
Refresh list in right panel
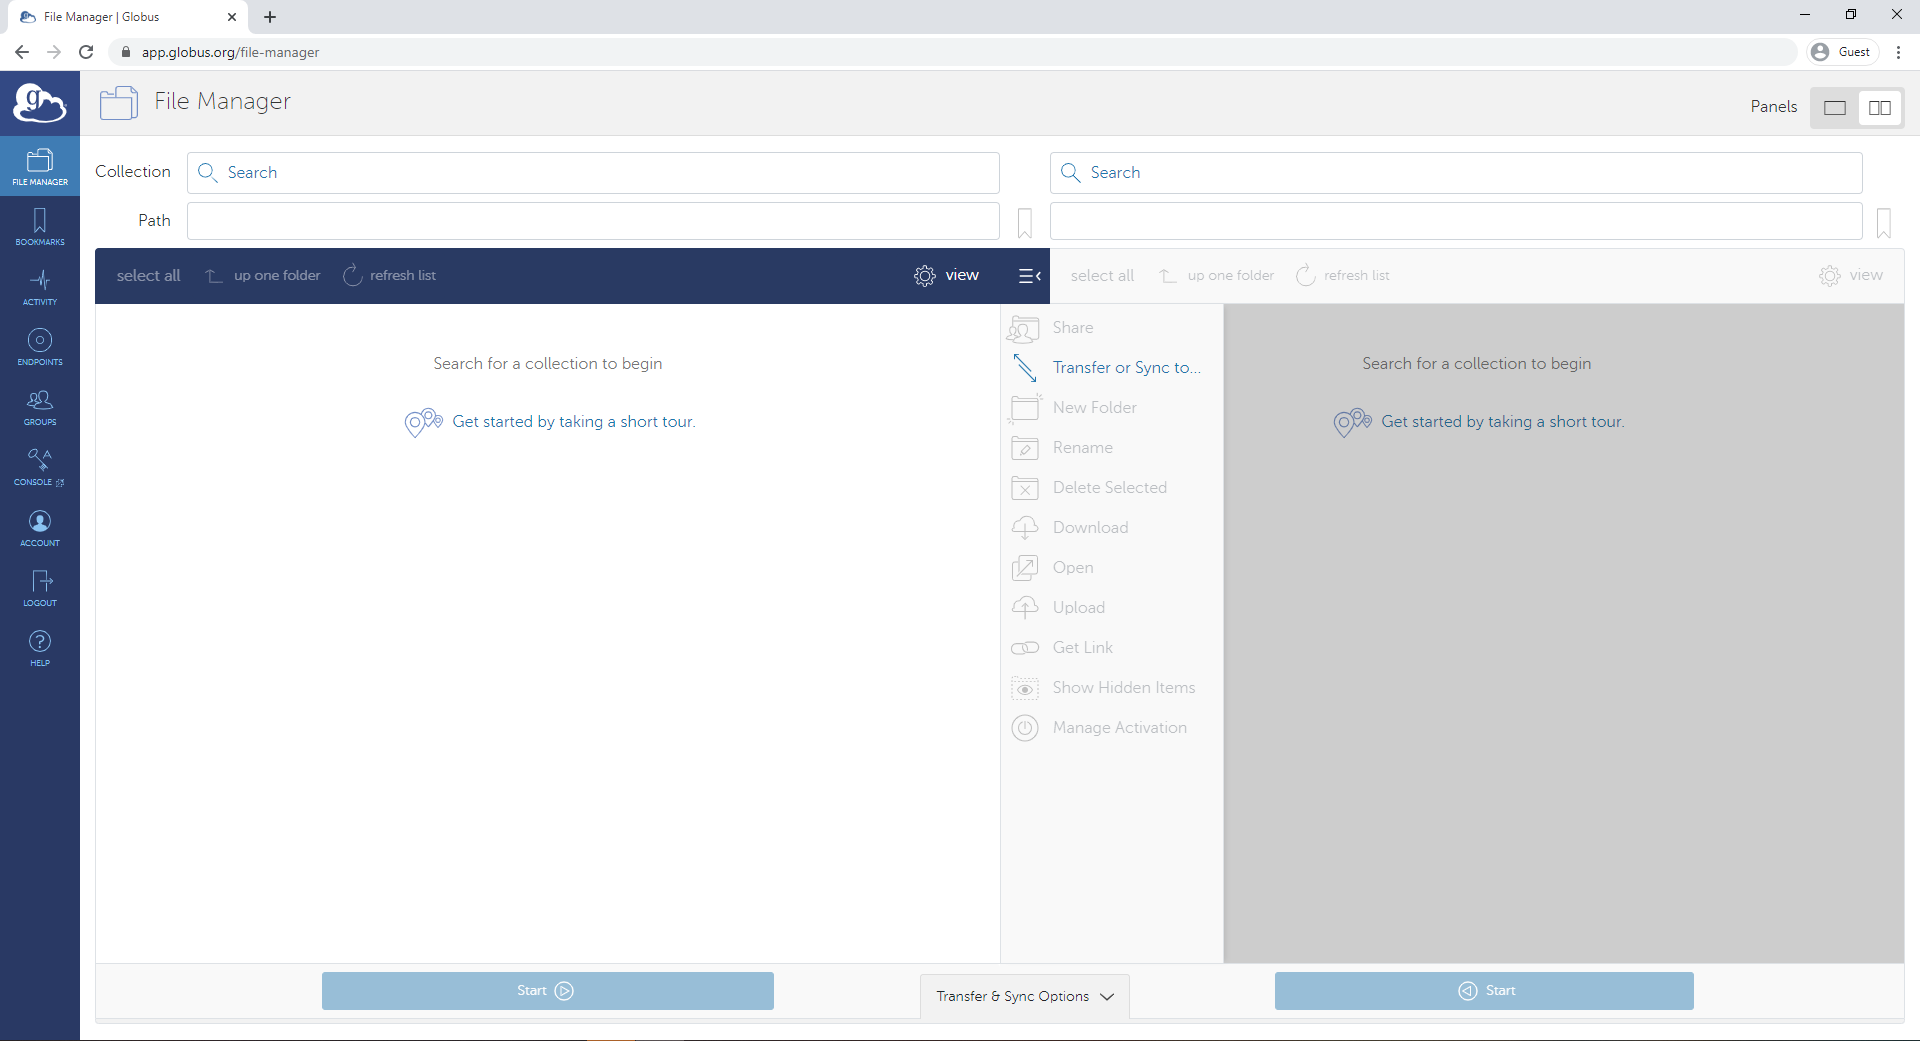[x=1343, y=276]
